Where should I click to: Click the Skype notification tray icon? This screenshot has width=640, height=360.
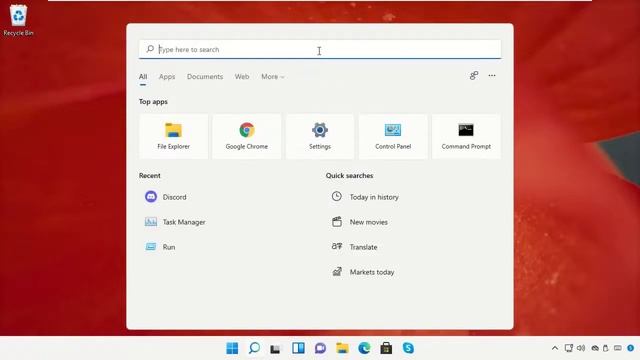[631, 348]
